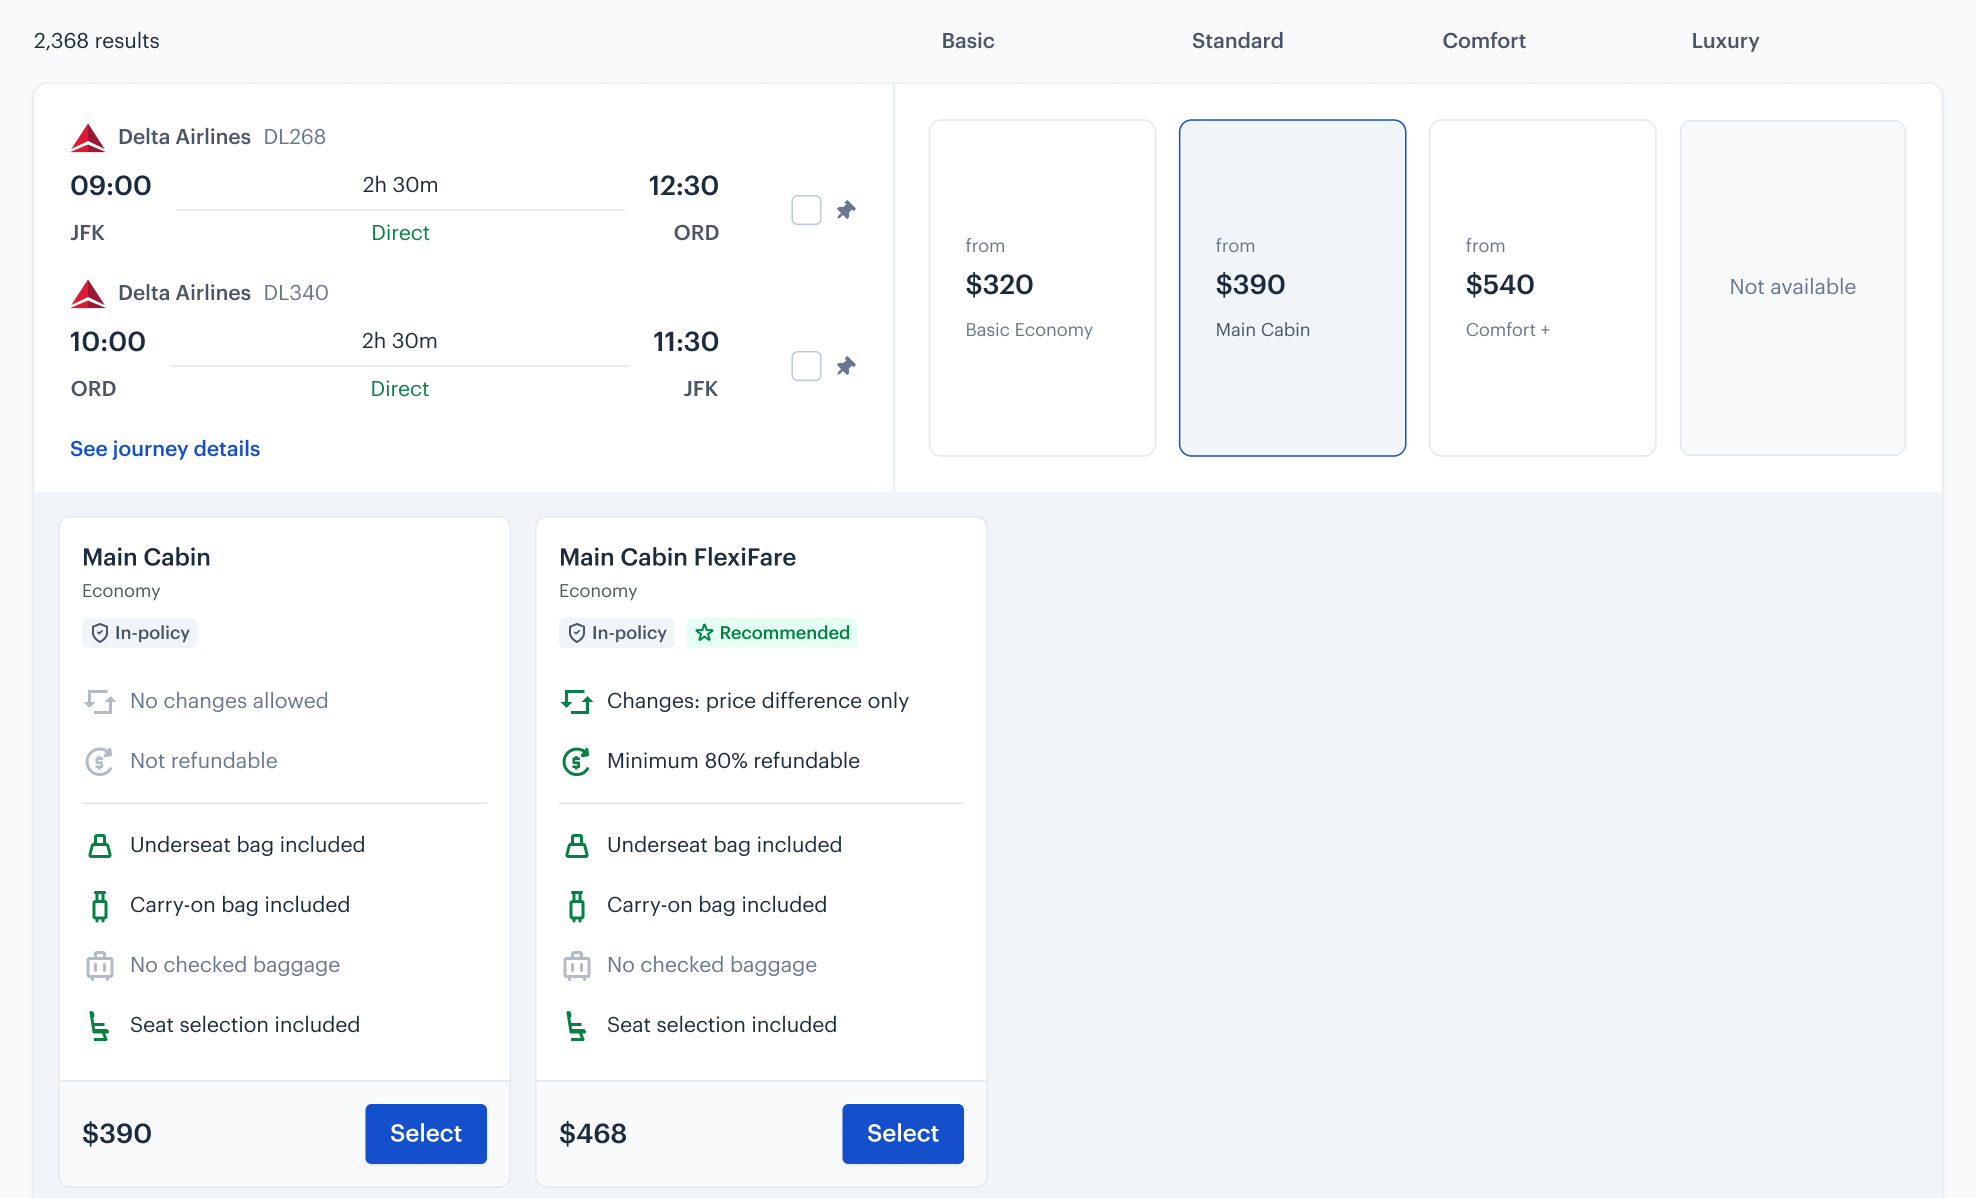Viewport: 1976px width, 1198px height.
Task: Choose the $390 Main Cabin fare card
Action: click(x=1292, y=288)
